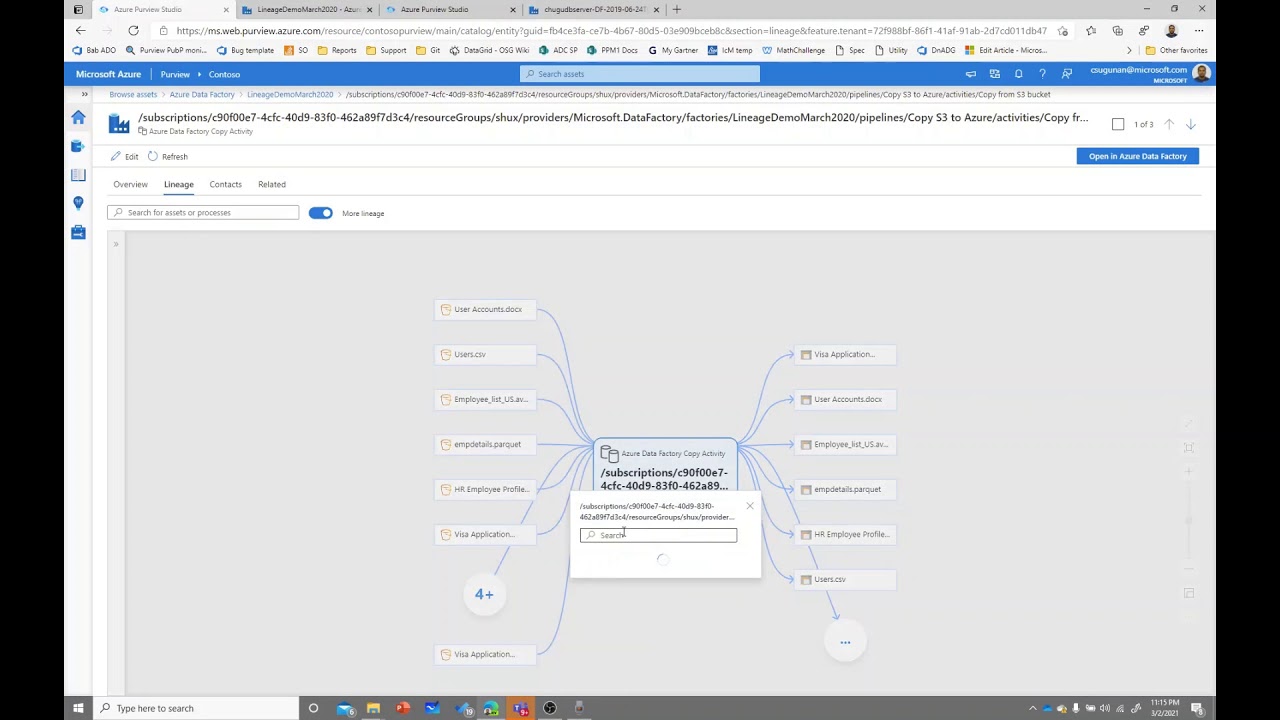Expand the lineage side panel chevron
This screenshot has height=720, width=1280.
pos(116,244)
